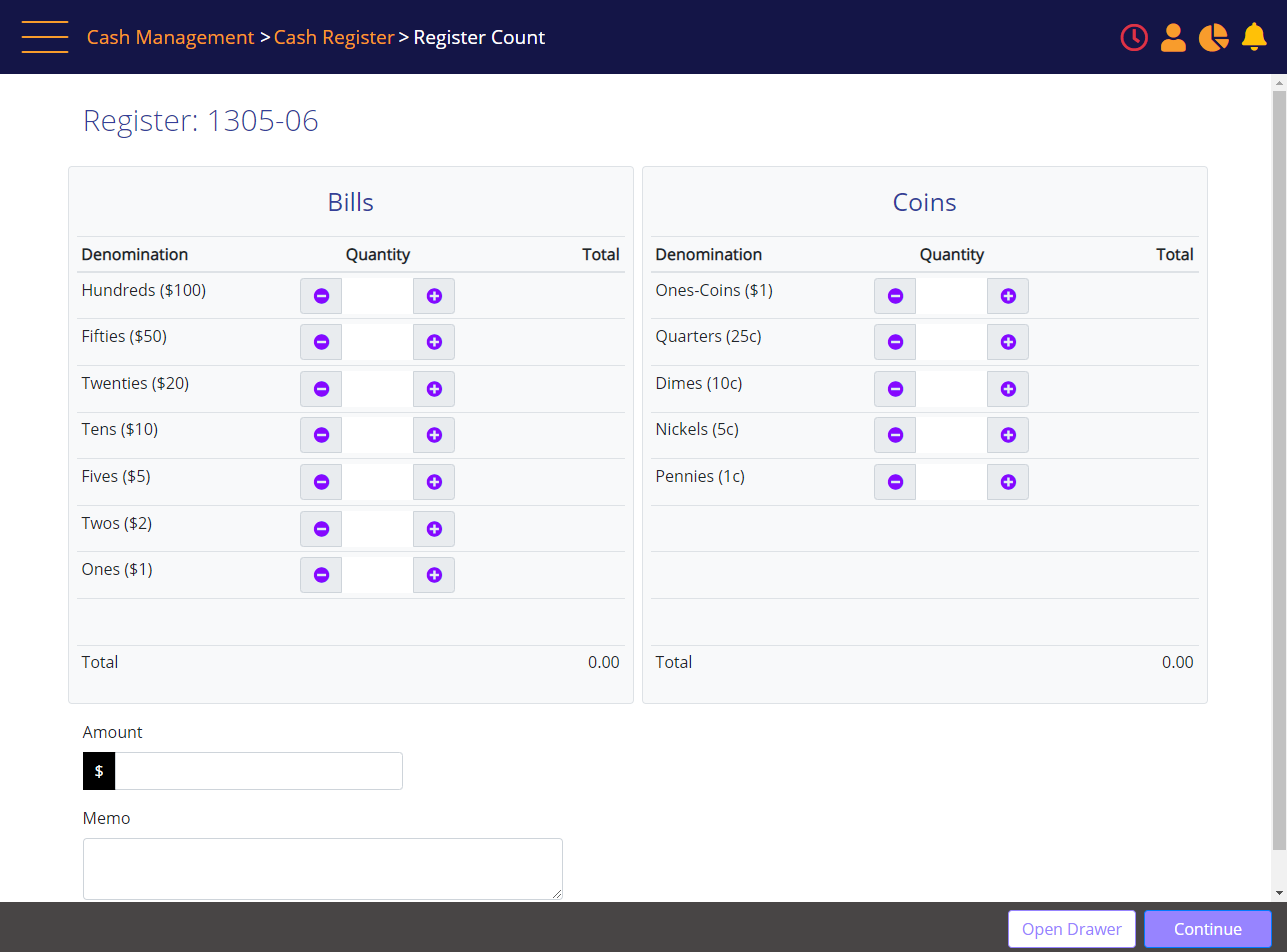Increase Ones ($1) bills quantity
Screen dimensions: 1287x952
click(434, 575)
